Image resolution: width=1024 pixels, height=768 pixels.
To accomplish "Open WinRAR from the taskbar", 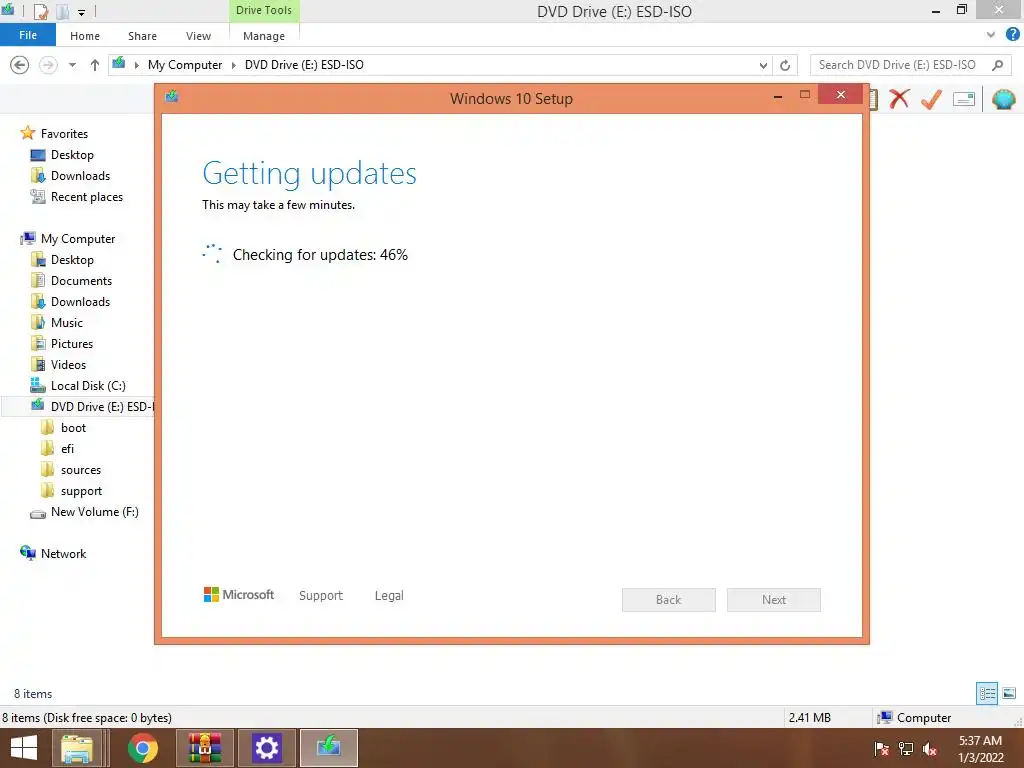I will pyautogui.click(x=205, y=748).
